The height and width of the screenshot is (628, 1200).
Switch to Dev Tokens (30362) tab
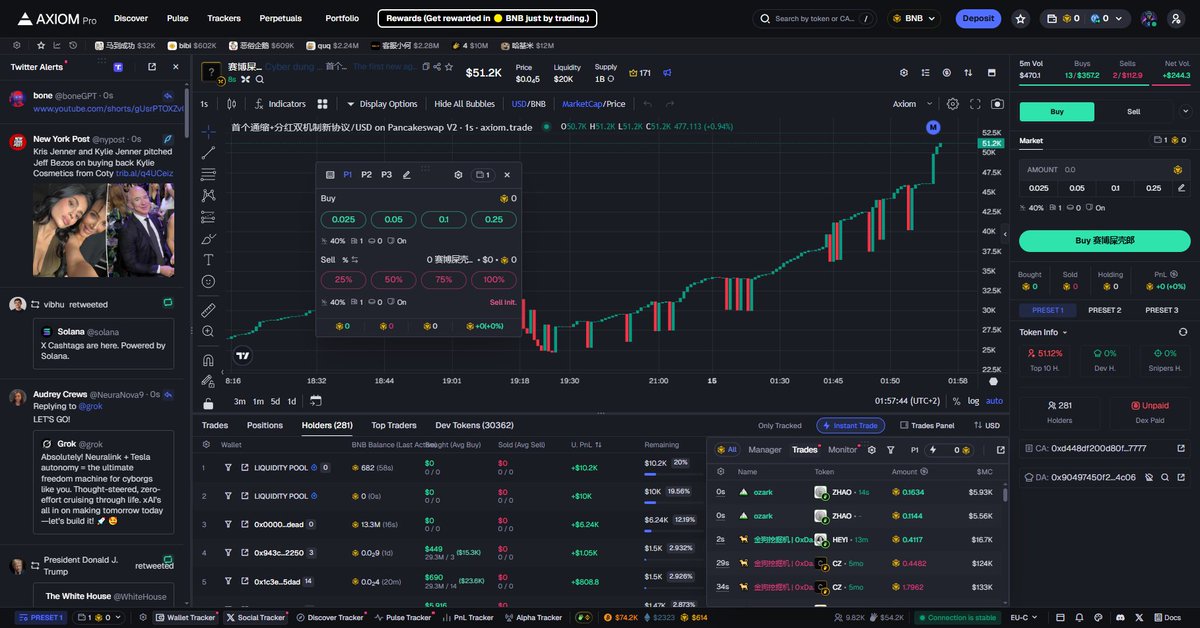point(474,425)
